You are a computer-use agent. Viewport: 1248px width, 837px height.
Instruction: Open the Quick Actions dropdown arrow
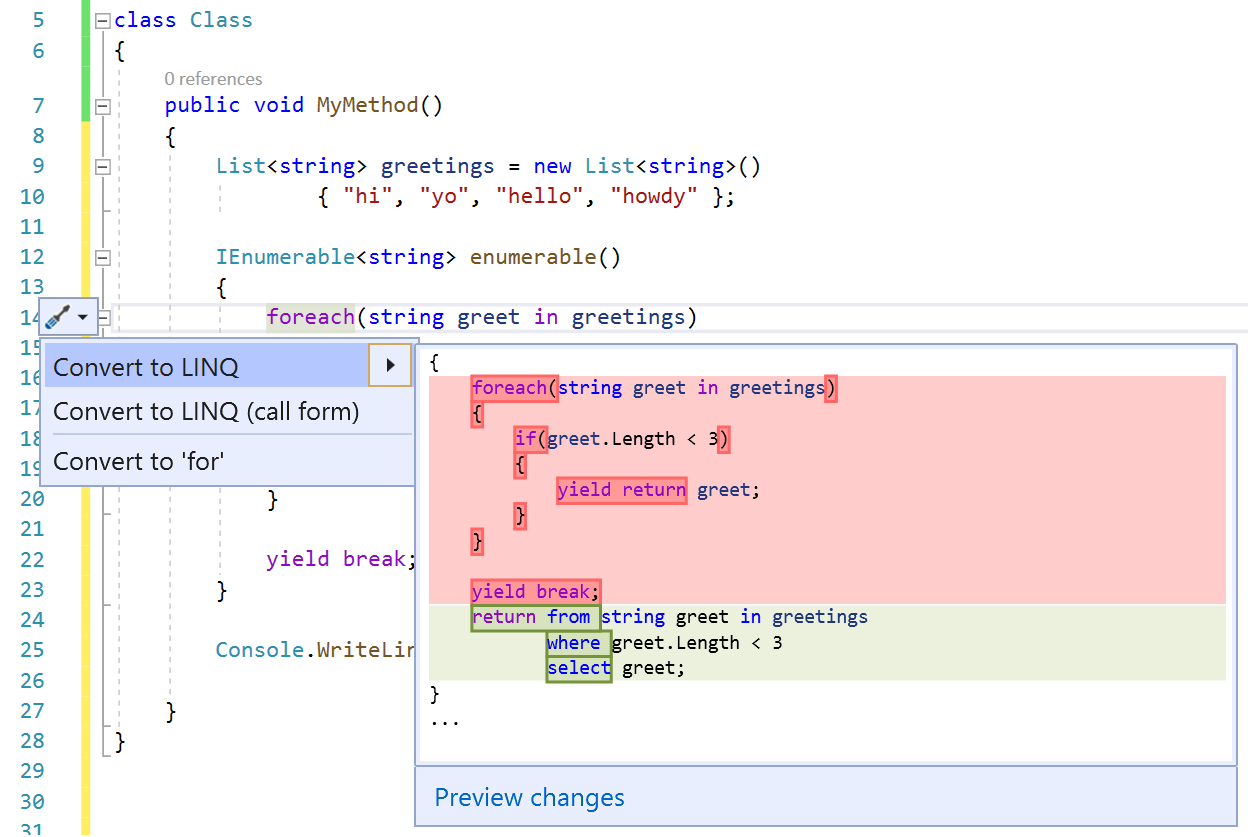coord(82,316)
